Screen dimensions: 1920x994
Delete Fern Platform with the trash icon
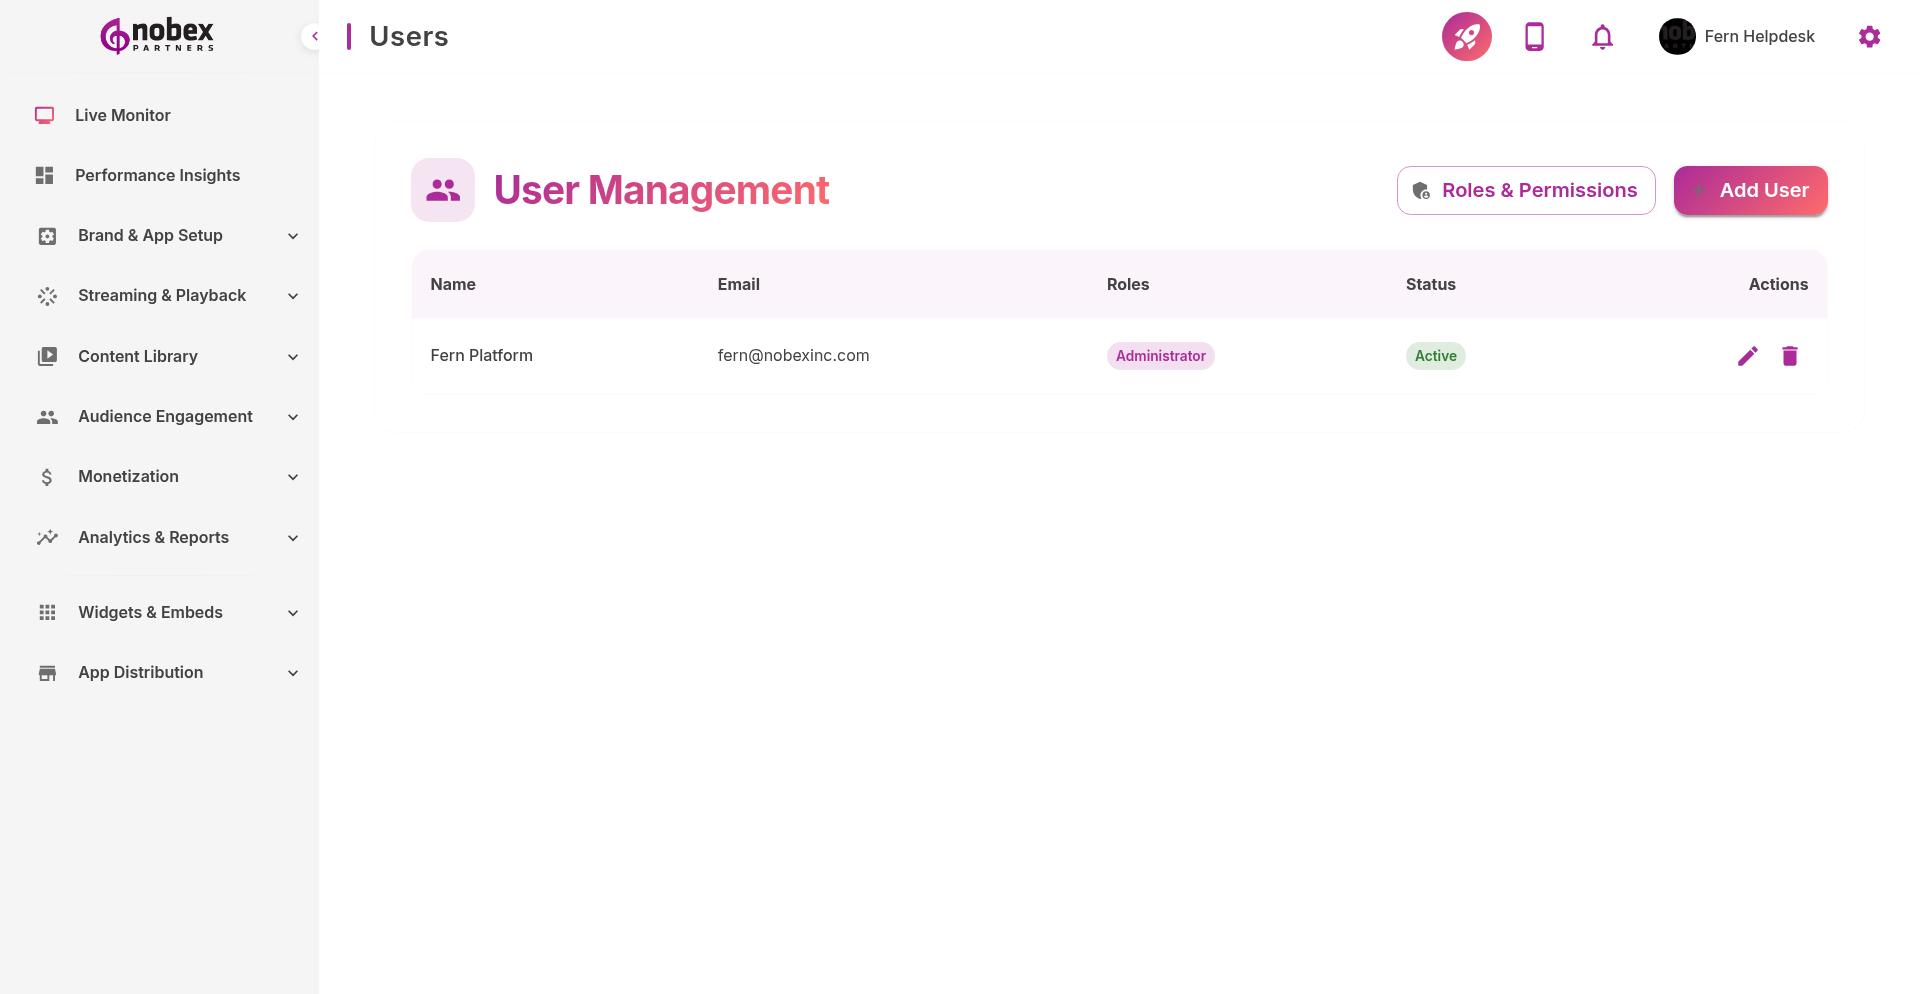tap(1790, 355)
